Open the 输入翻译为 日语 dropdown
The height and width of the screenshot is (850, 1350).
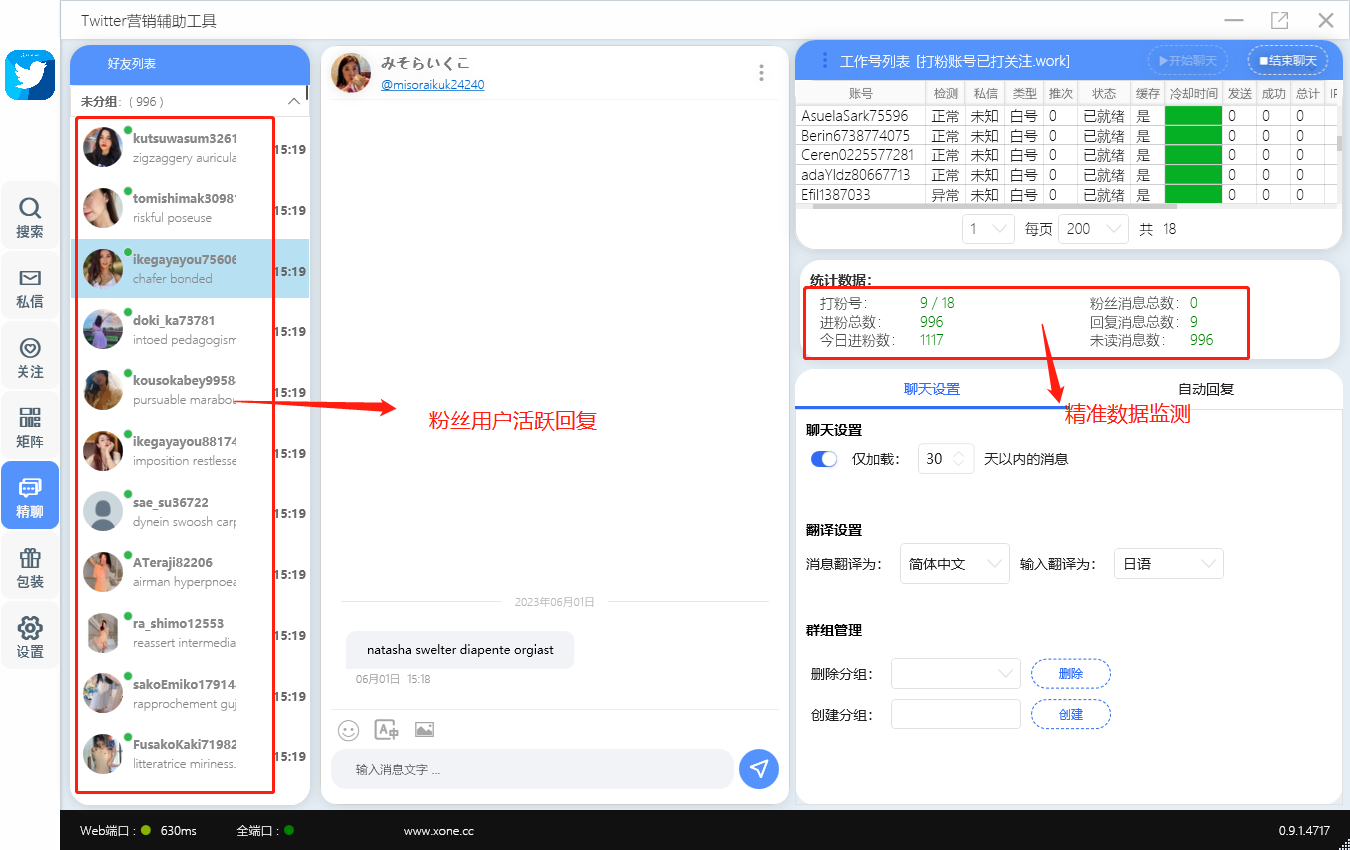pos(1168,564)
